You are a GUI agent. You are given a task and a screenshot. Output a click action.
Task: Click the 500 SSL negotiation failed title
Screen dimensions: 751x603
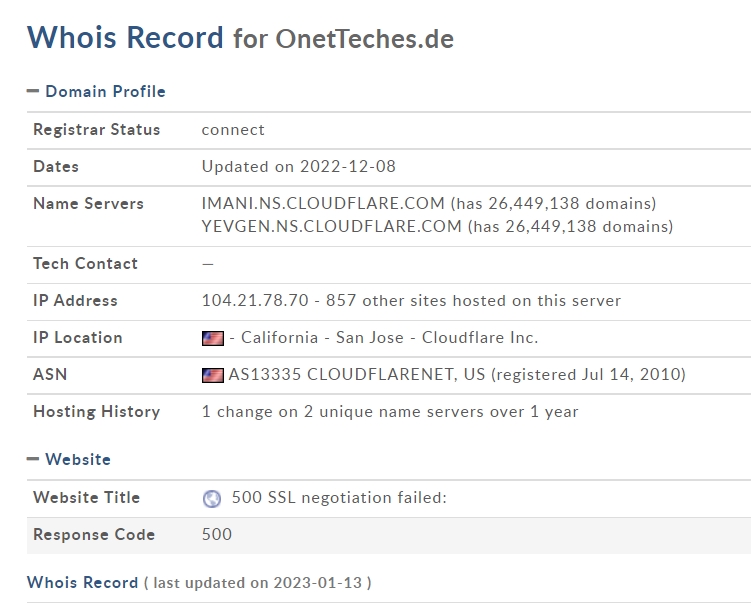(339, 498)
